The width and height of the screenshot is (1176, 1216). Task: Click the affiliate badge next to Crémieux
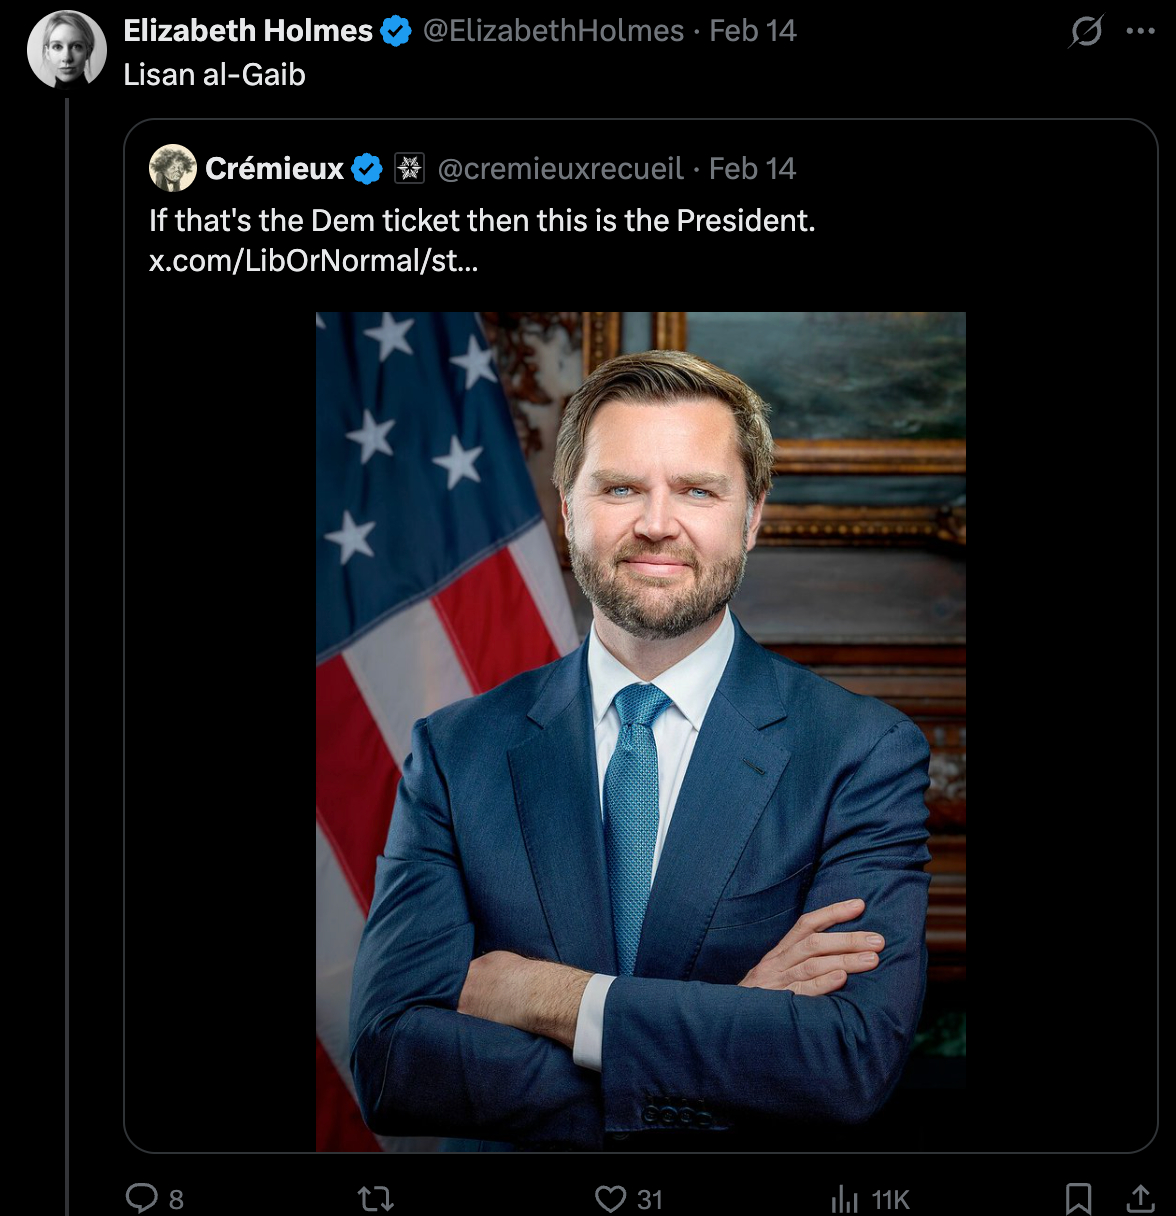tap(409, 169)
